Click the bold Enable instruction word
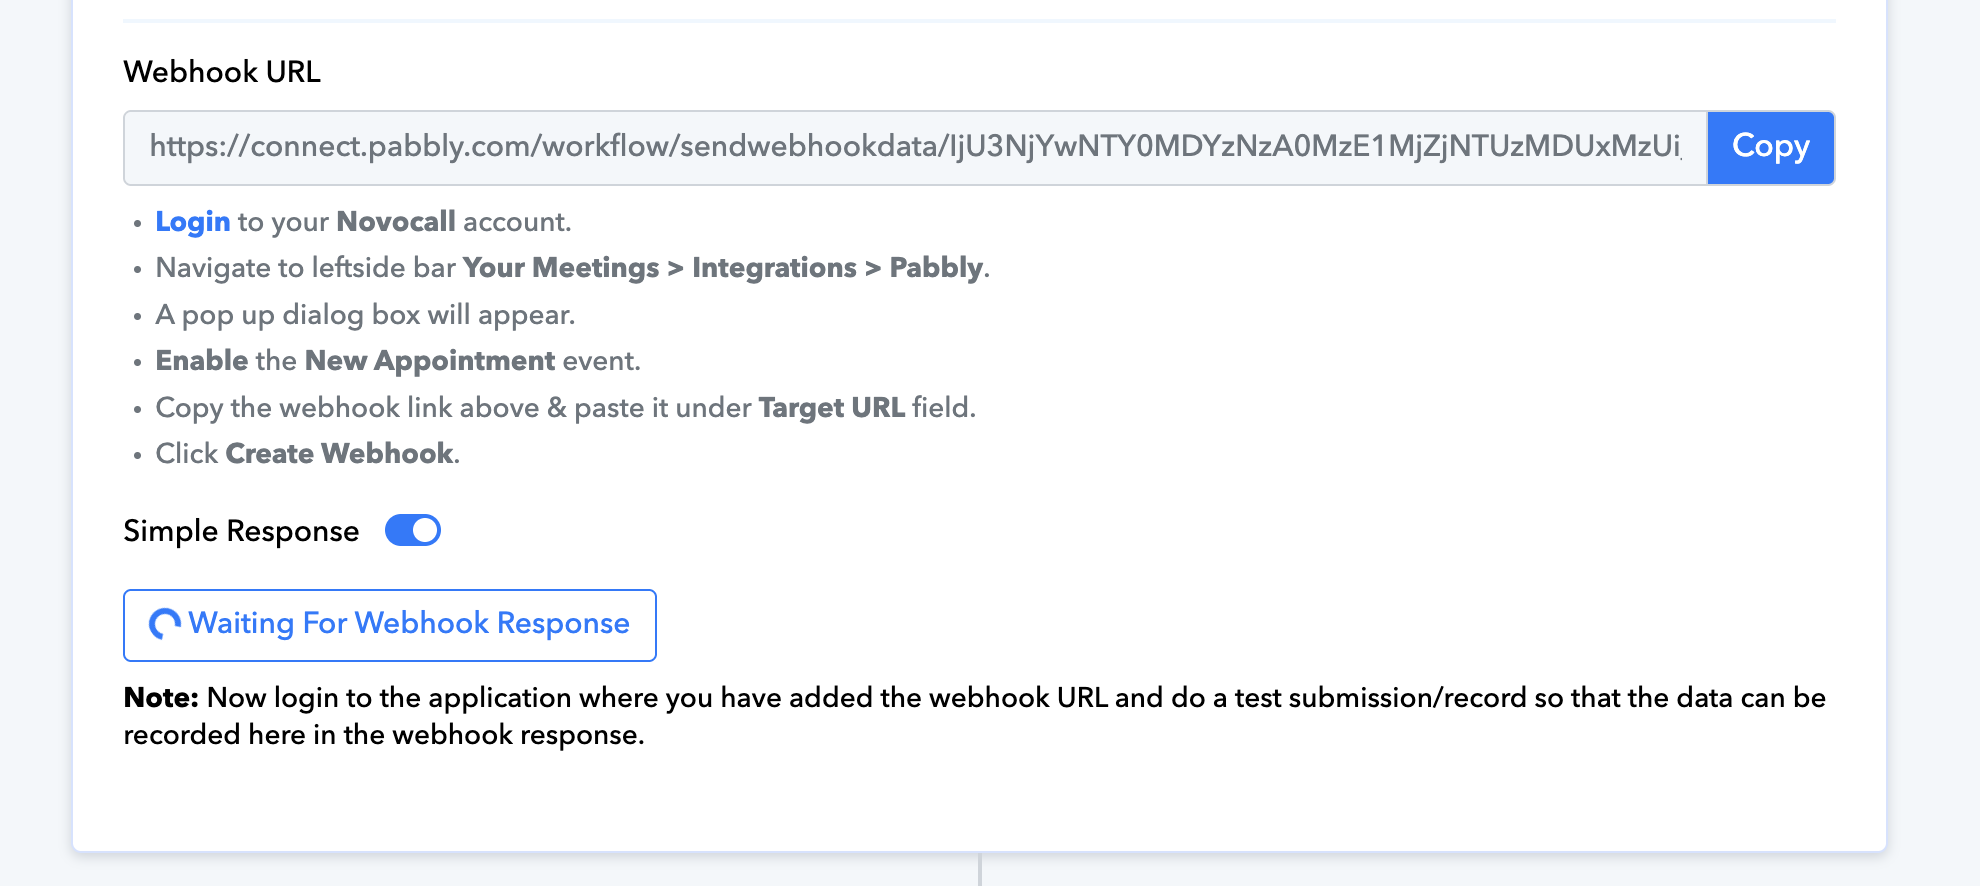The width and height of the screenshot is (1980, 886). (202, 361)
